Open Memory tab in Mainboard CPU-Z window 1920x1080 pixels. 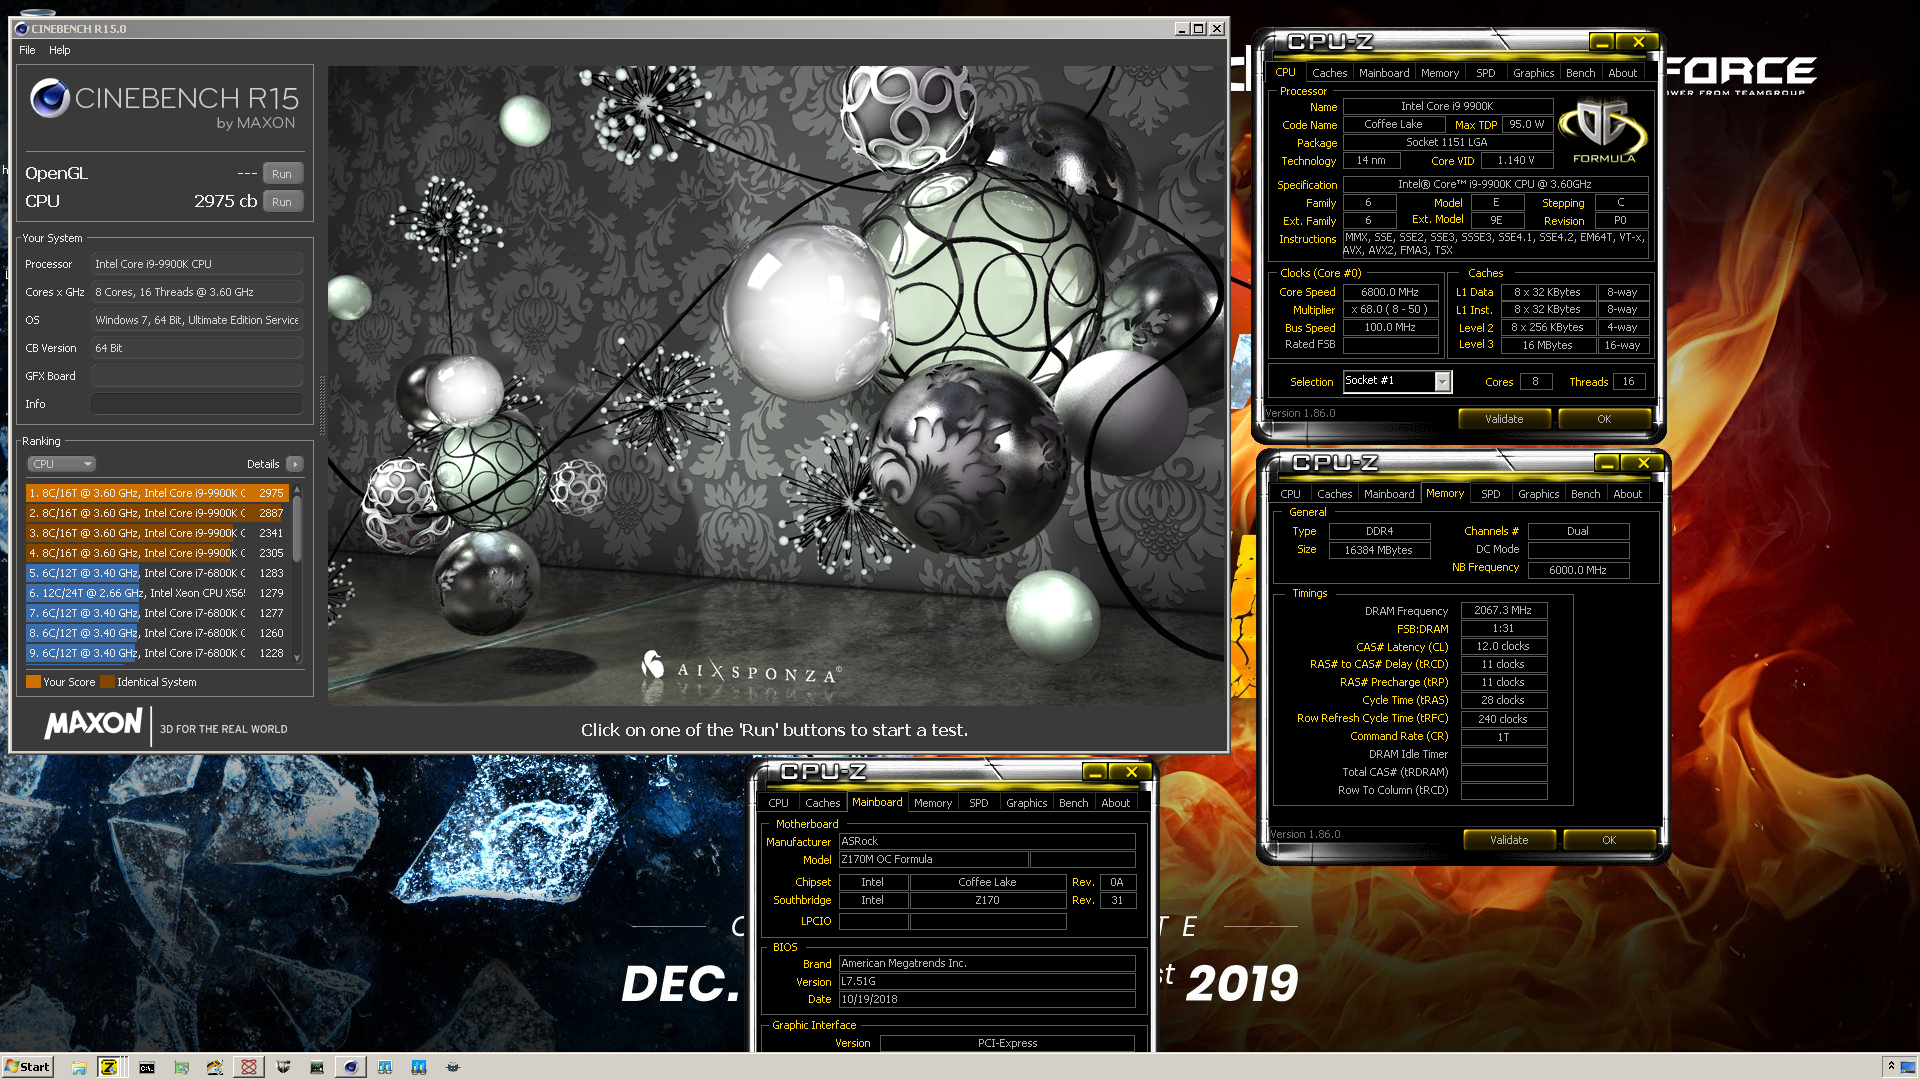(x=932, y=803)
